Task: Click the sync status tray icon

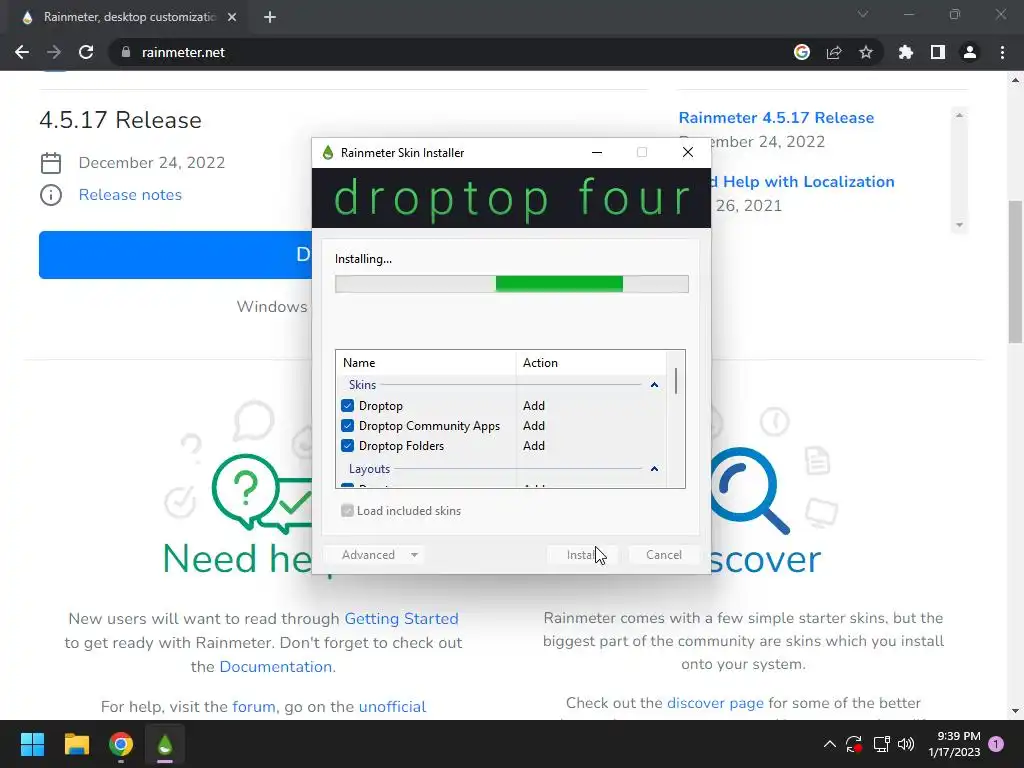Action: pos(854,744)
